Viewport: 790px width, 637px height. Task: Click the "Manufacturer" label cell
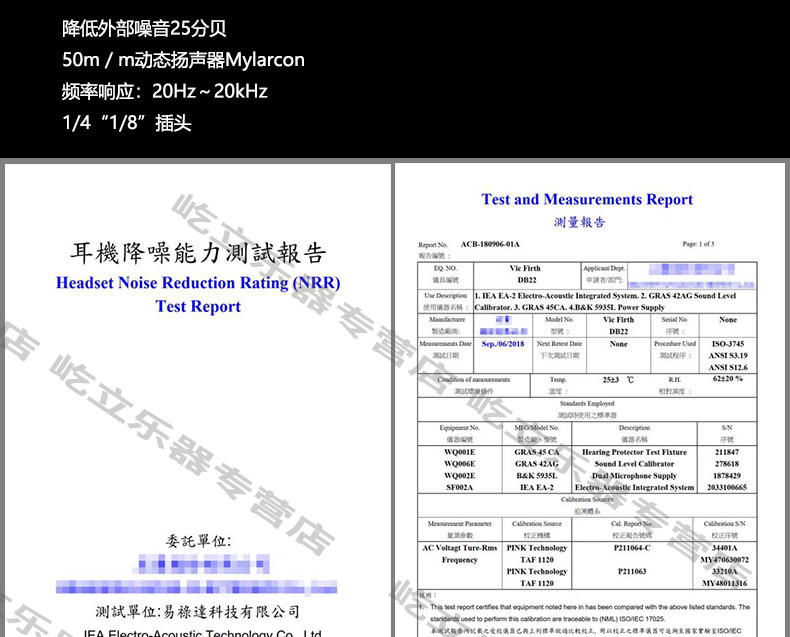pos(447,320)
